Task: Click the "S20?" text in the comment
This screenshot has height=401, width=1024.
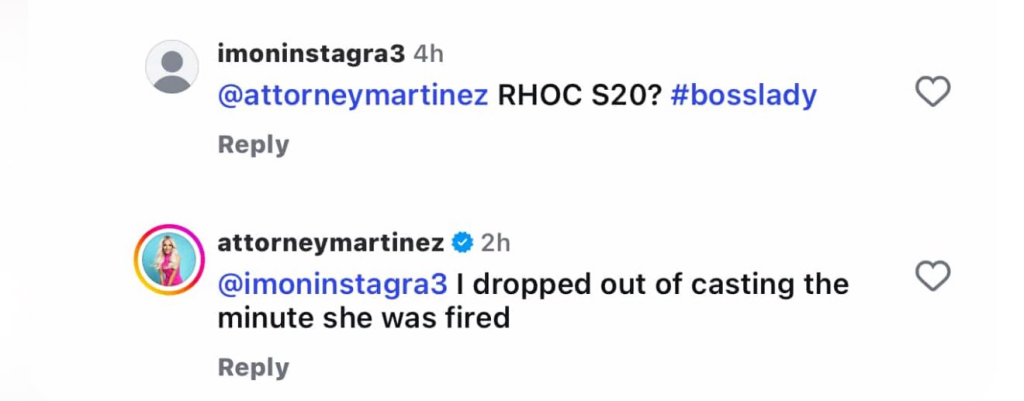Action: coord(617,95)
